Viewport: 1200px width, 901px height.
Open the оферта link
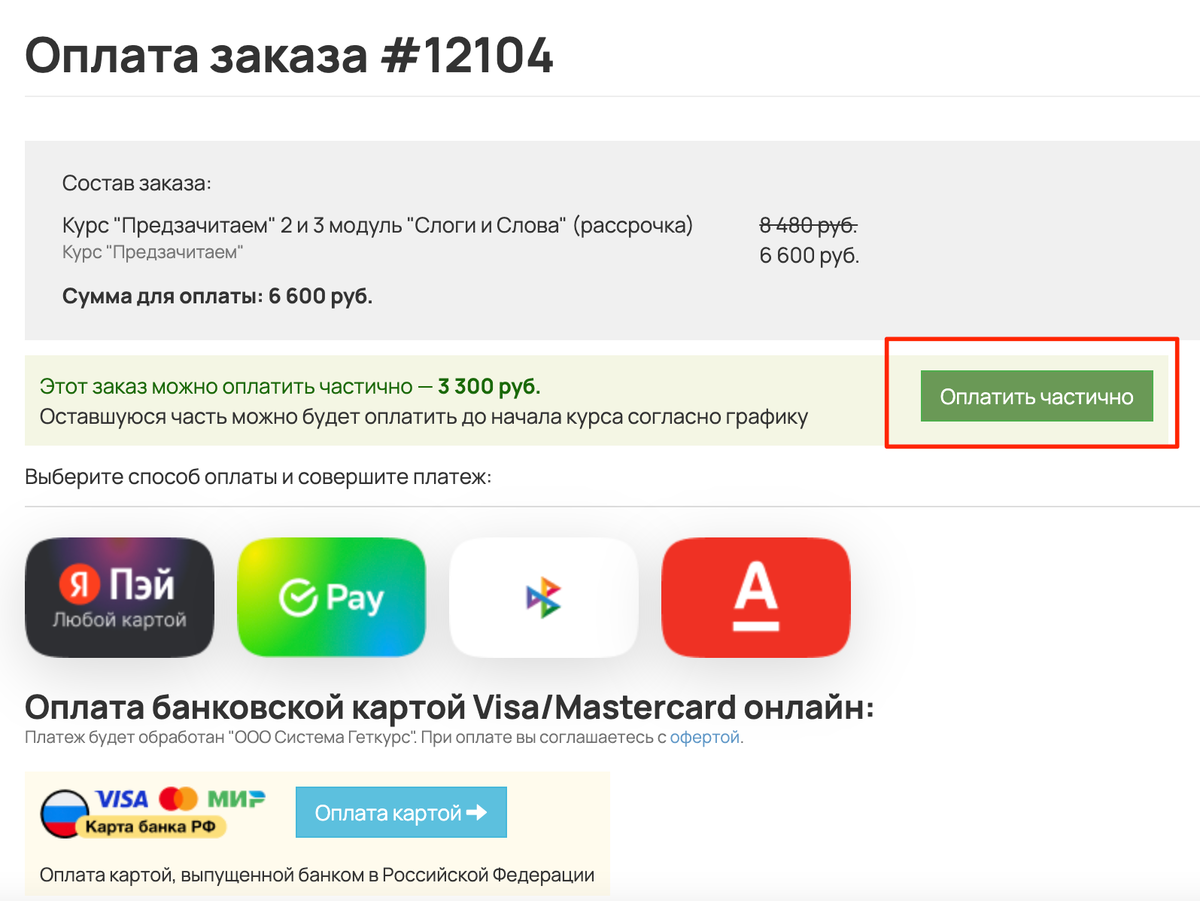(x=704, y=738)
